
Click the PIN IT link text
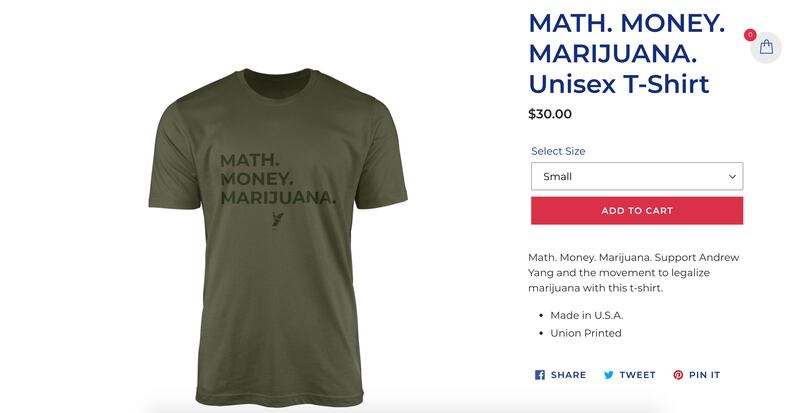pos(705,375)
